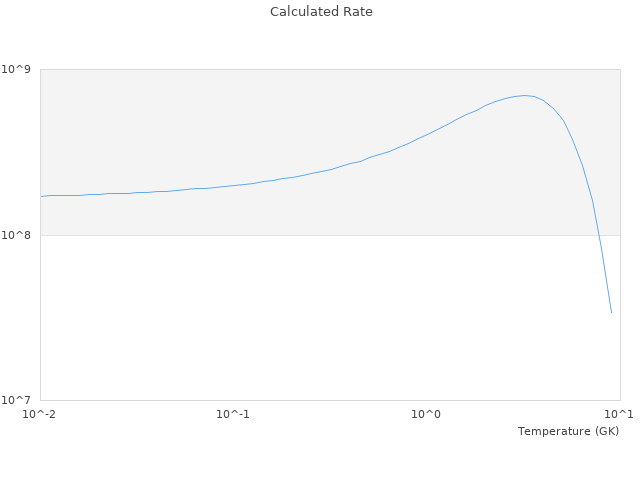Click the 10^-2 x-axis tick label
640x480 pixels.
pyautogui.click(x=39, y=414)
